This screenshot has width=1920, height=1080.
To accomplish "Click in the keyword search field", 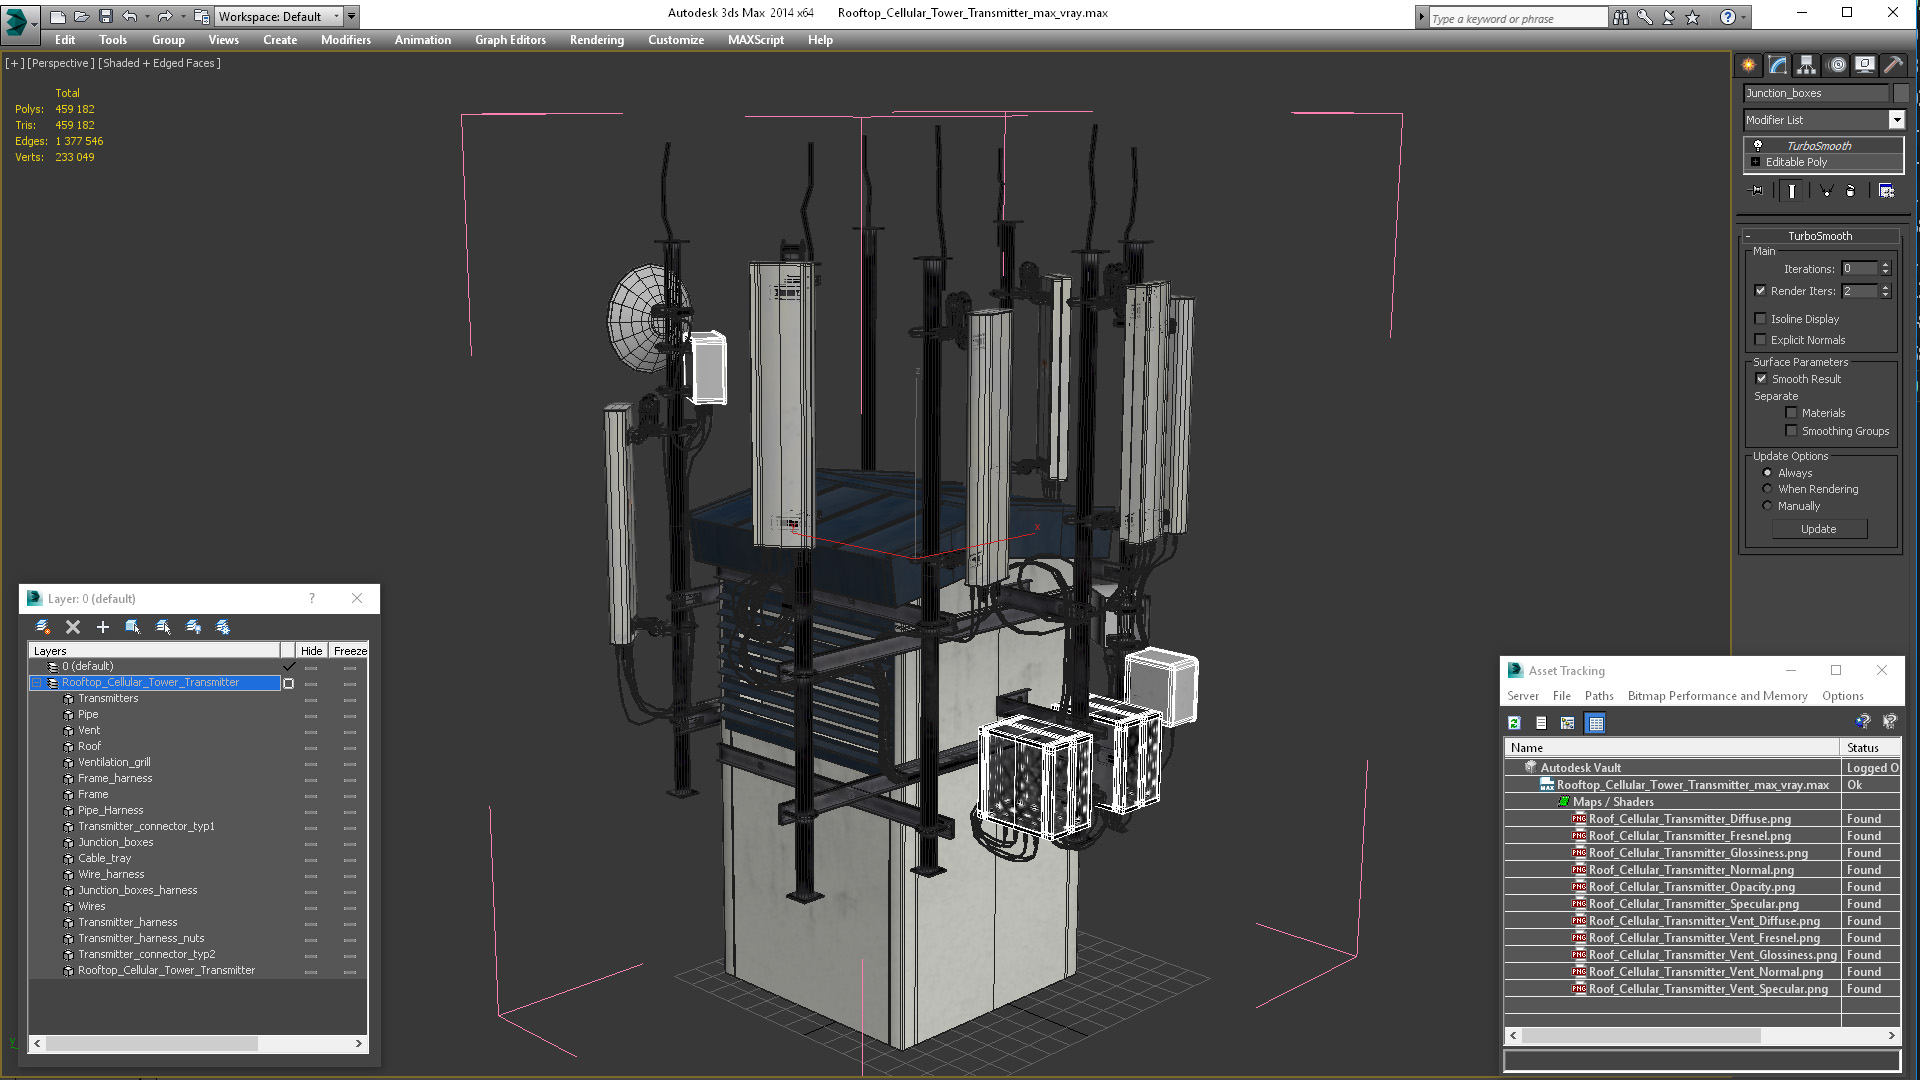I will pyautogui.click(x=1516, y=18).
